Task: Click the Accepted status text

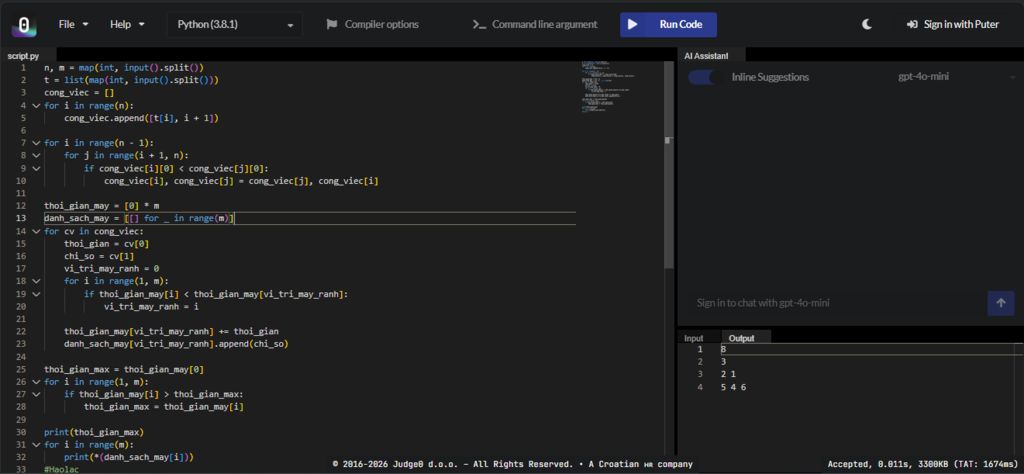Action: (923, 464)
